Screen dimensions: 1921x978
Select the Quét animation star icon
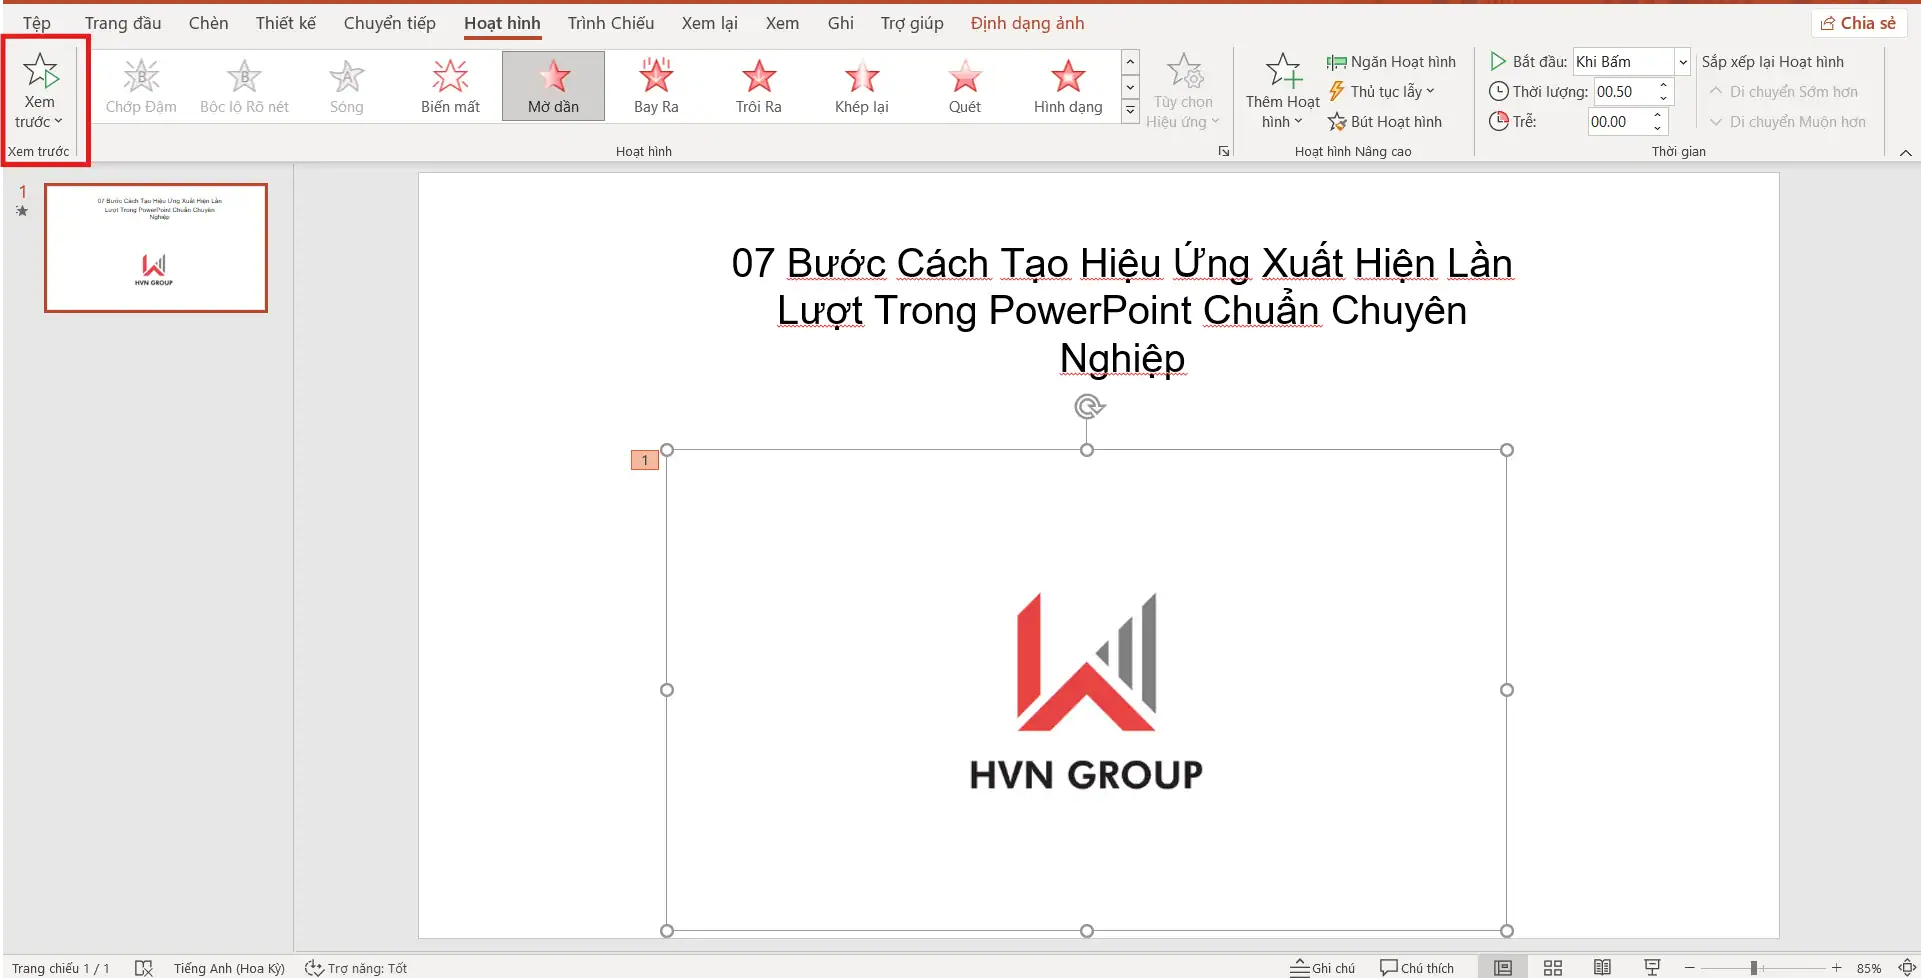[965, 76]
